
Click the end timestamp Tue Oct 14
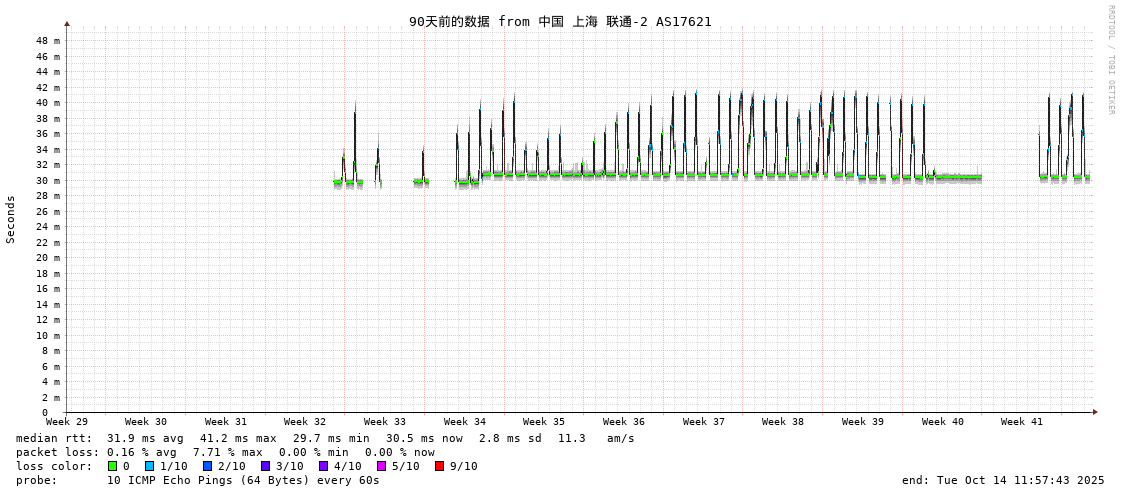click(x=1003, y=480)
